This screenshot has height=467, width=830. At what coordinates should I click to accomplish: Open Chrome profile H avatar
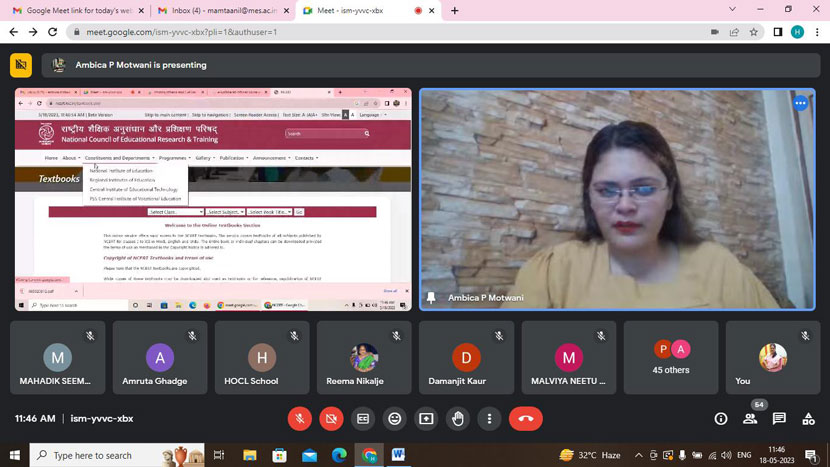pyautogui.click(x=797, y=32)
